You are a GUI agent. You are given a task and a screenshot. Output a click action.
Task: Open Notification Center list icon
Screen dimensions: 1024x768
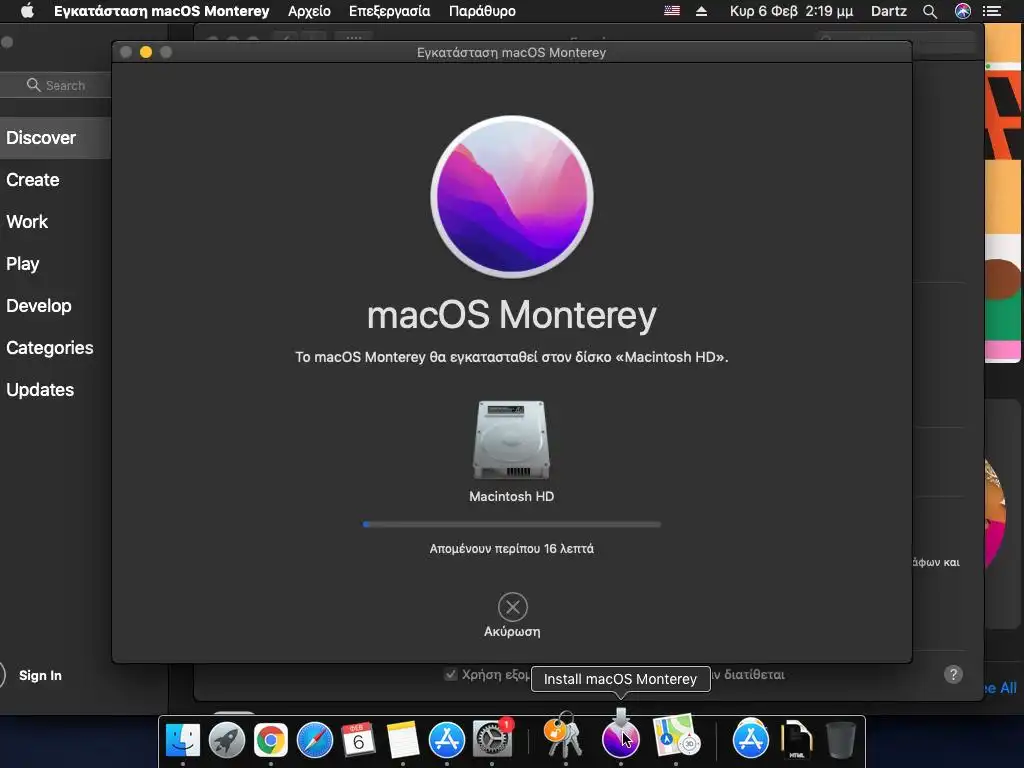pos(992,11)
